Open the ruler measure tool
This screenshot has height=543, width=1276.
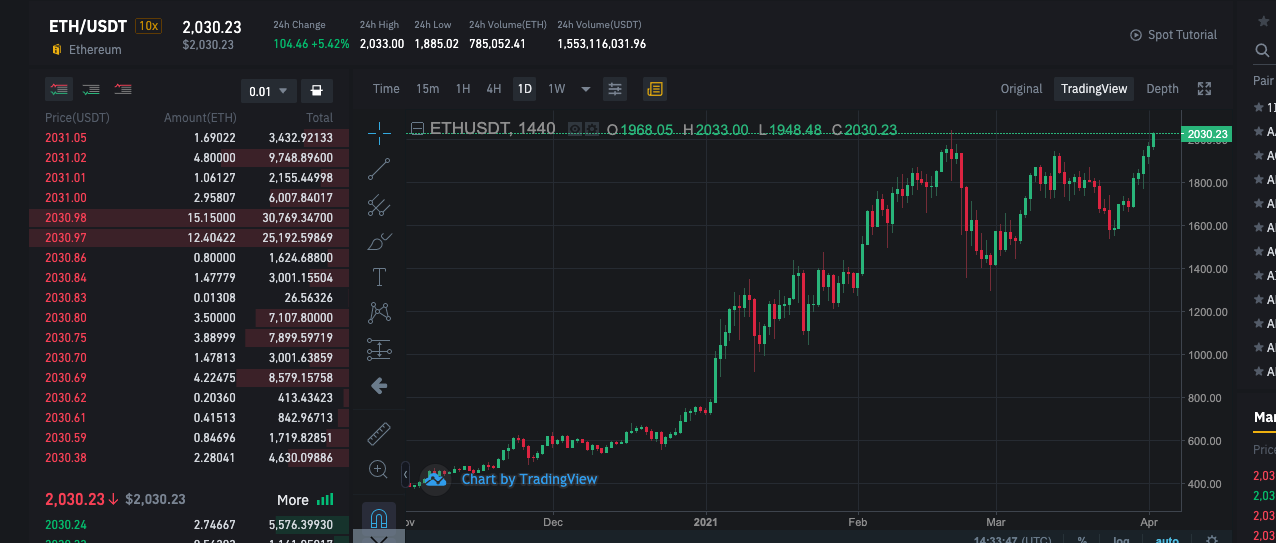click(379, 434)
